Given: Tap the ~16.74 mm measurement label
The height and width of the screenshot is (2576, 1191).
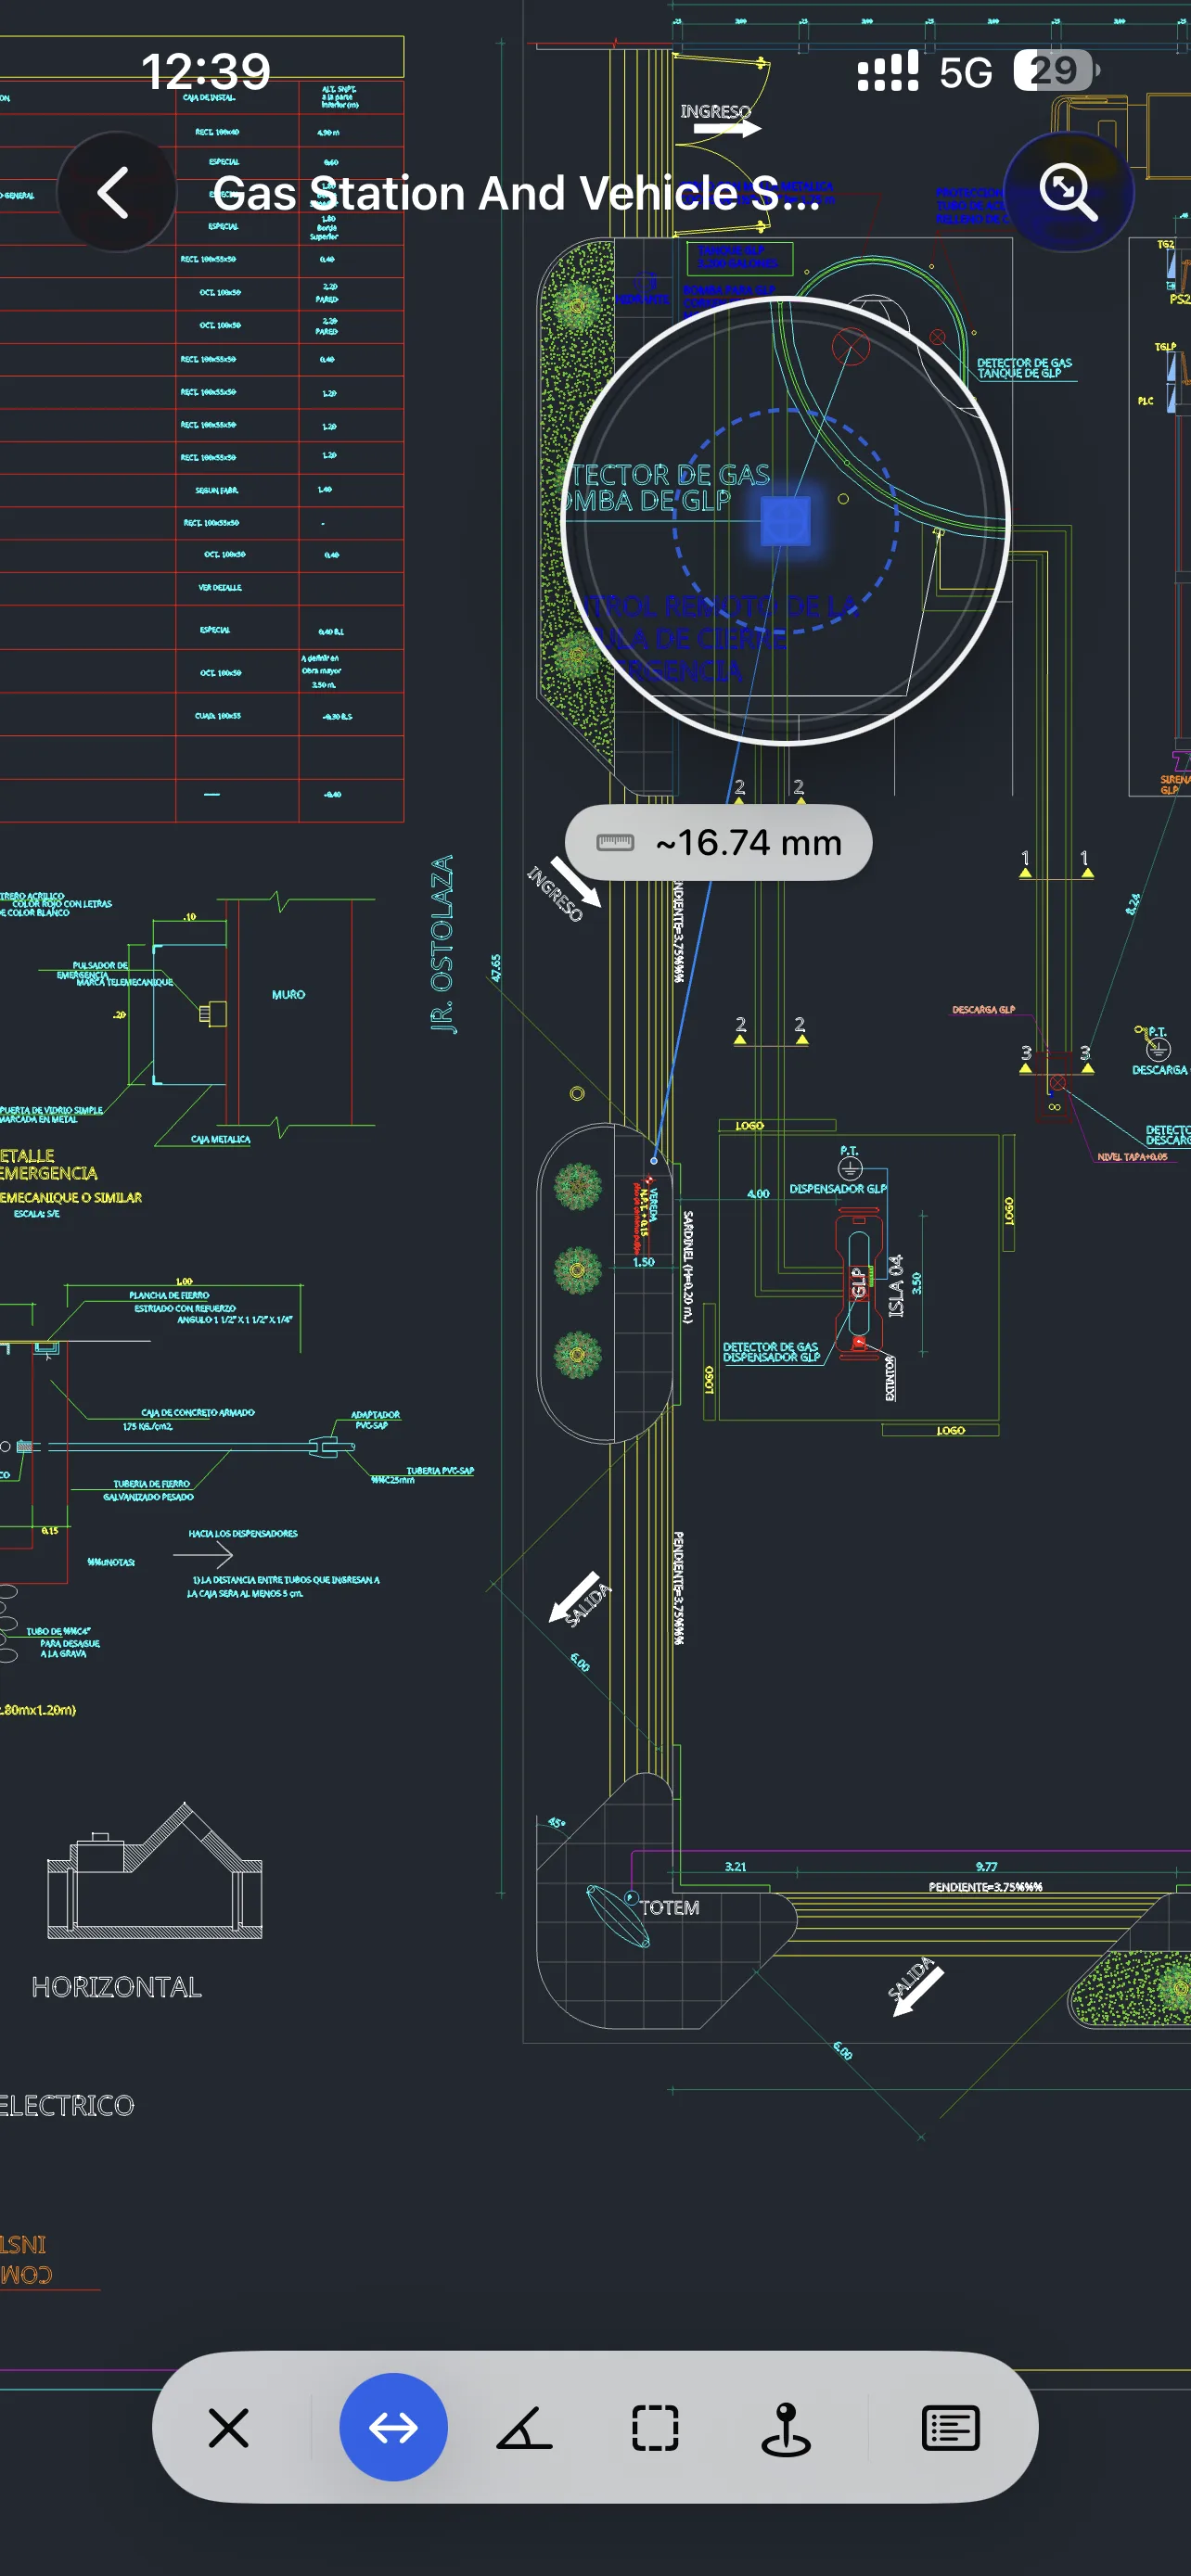Looking at the screenshot, I should pyautogui.click(x=718, y=842).
